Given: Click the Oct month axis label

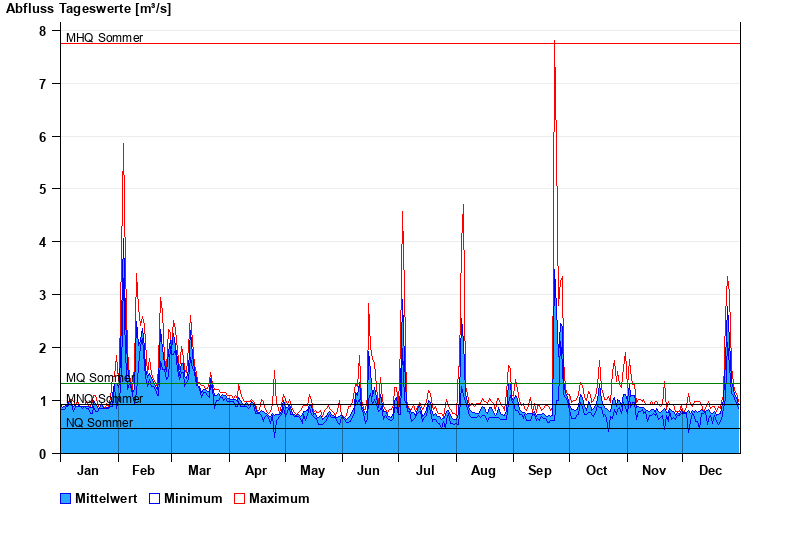Looking at the screenshot, I should coord(597,471).
